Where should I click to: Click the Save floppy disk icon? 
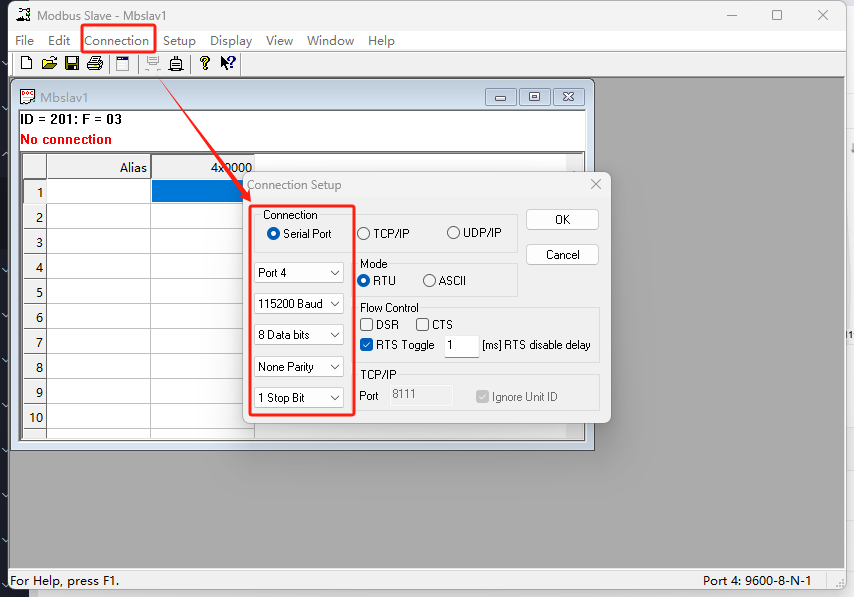point(72,64)
